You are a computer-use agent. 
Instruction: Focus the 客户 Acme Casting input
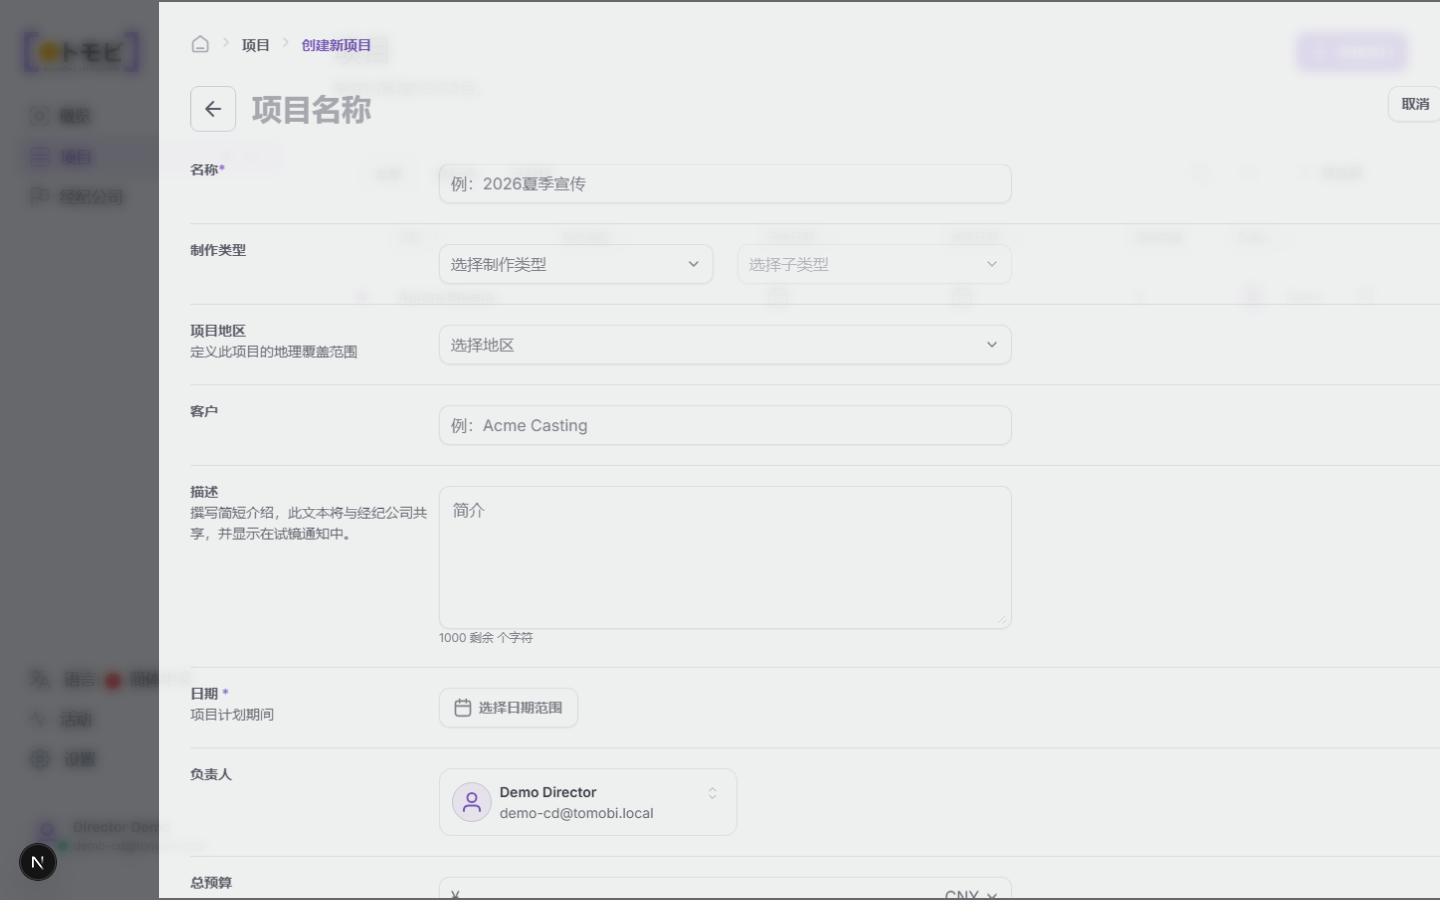pos(725,425)
